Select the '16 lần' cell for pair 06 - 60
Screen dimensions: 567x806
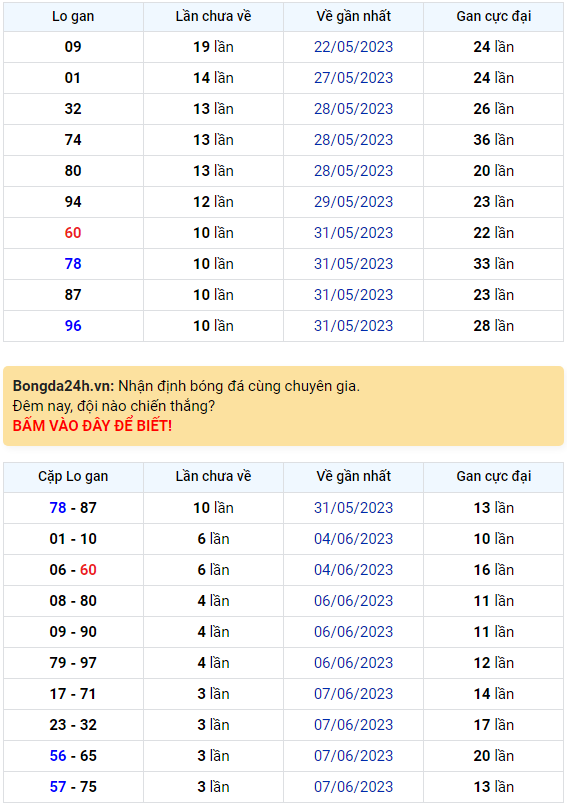pos(493,570)
